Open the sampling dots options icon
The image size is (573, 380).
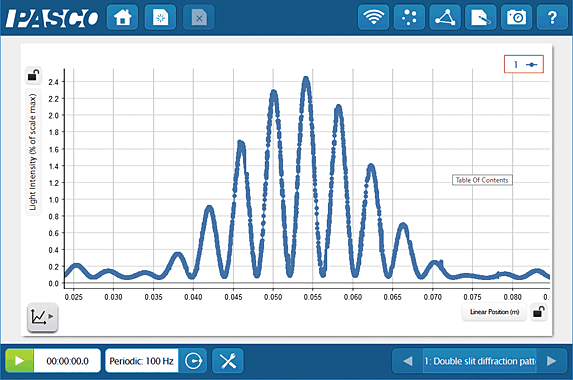pos(409,17)
